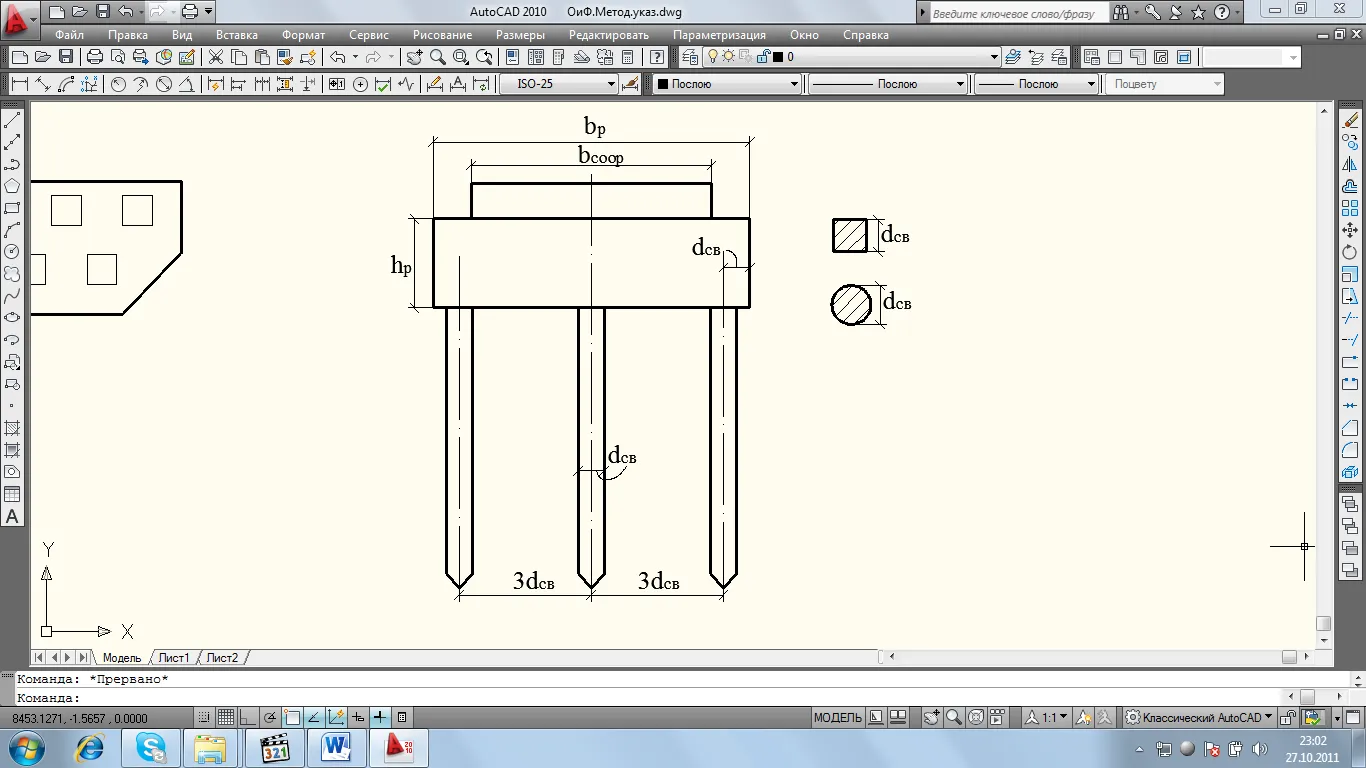Screen dimensions: 1366x768
Task: Select the Multiline Text tool
Action: [x=12, y=516]
